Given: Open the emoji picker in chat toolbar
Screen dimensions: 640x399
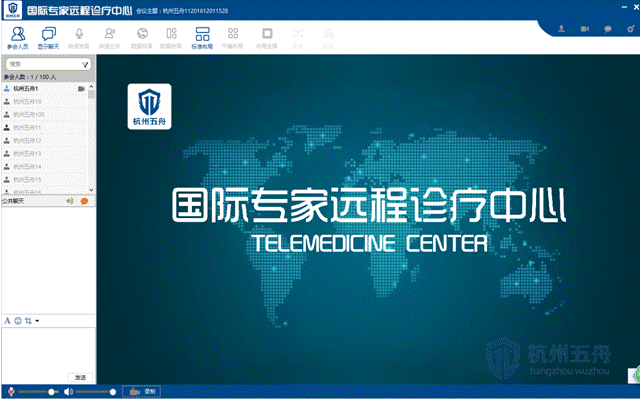Looking at the screenshot, I should pos(18,321).
